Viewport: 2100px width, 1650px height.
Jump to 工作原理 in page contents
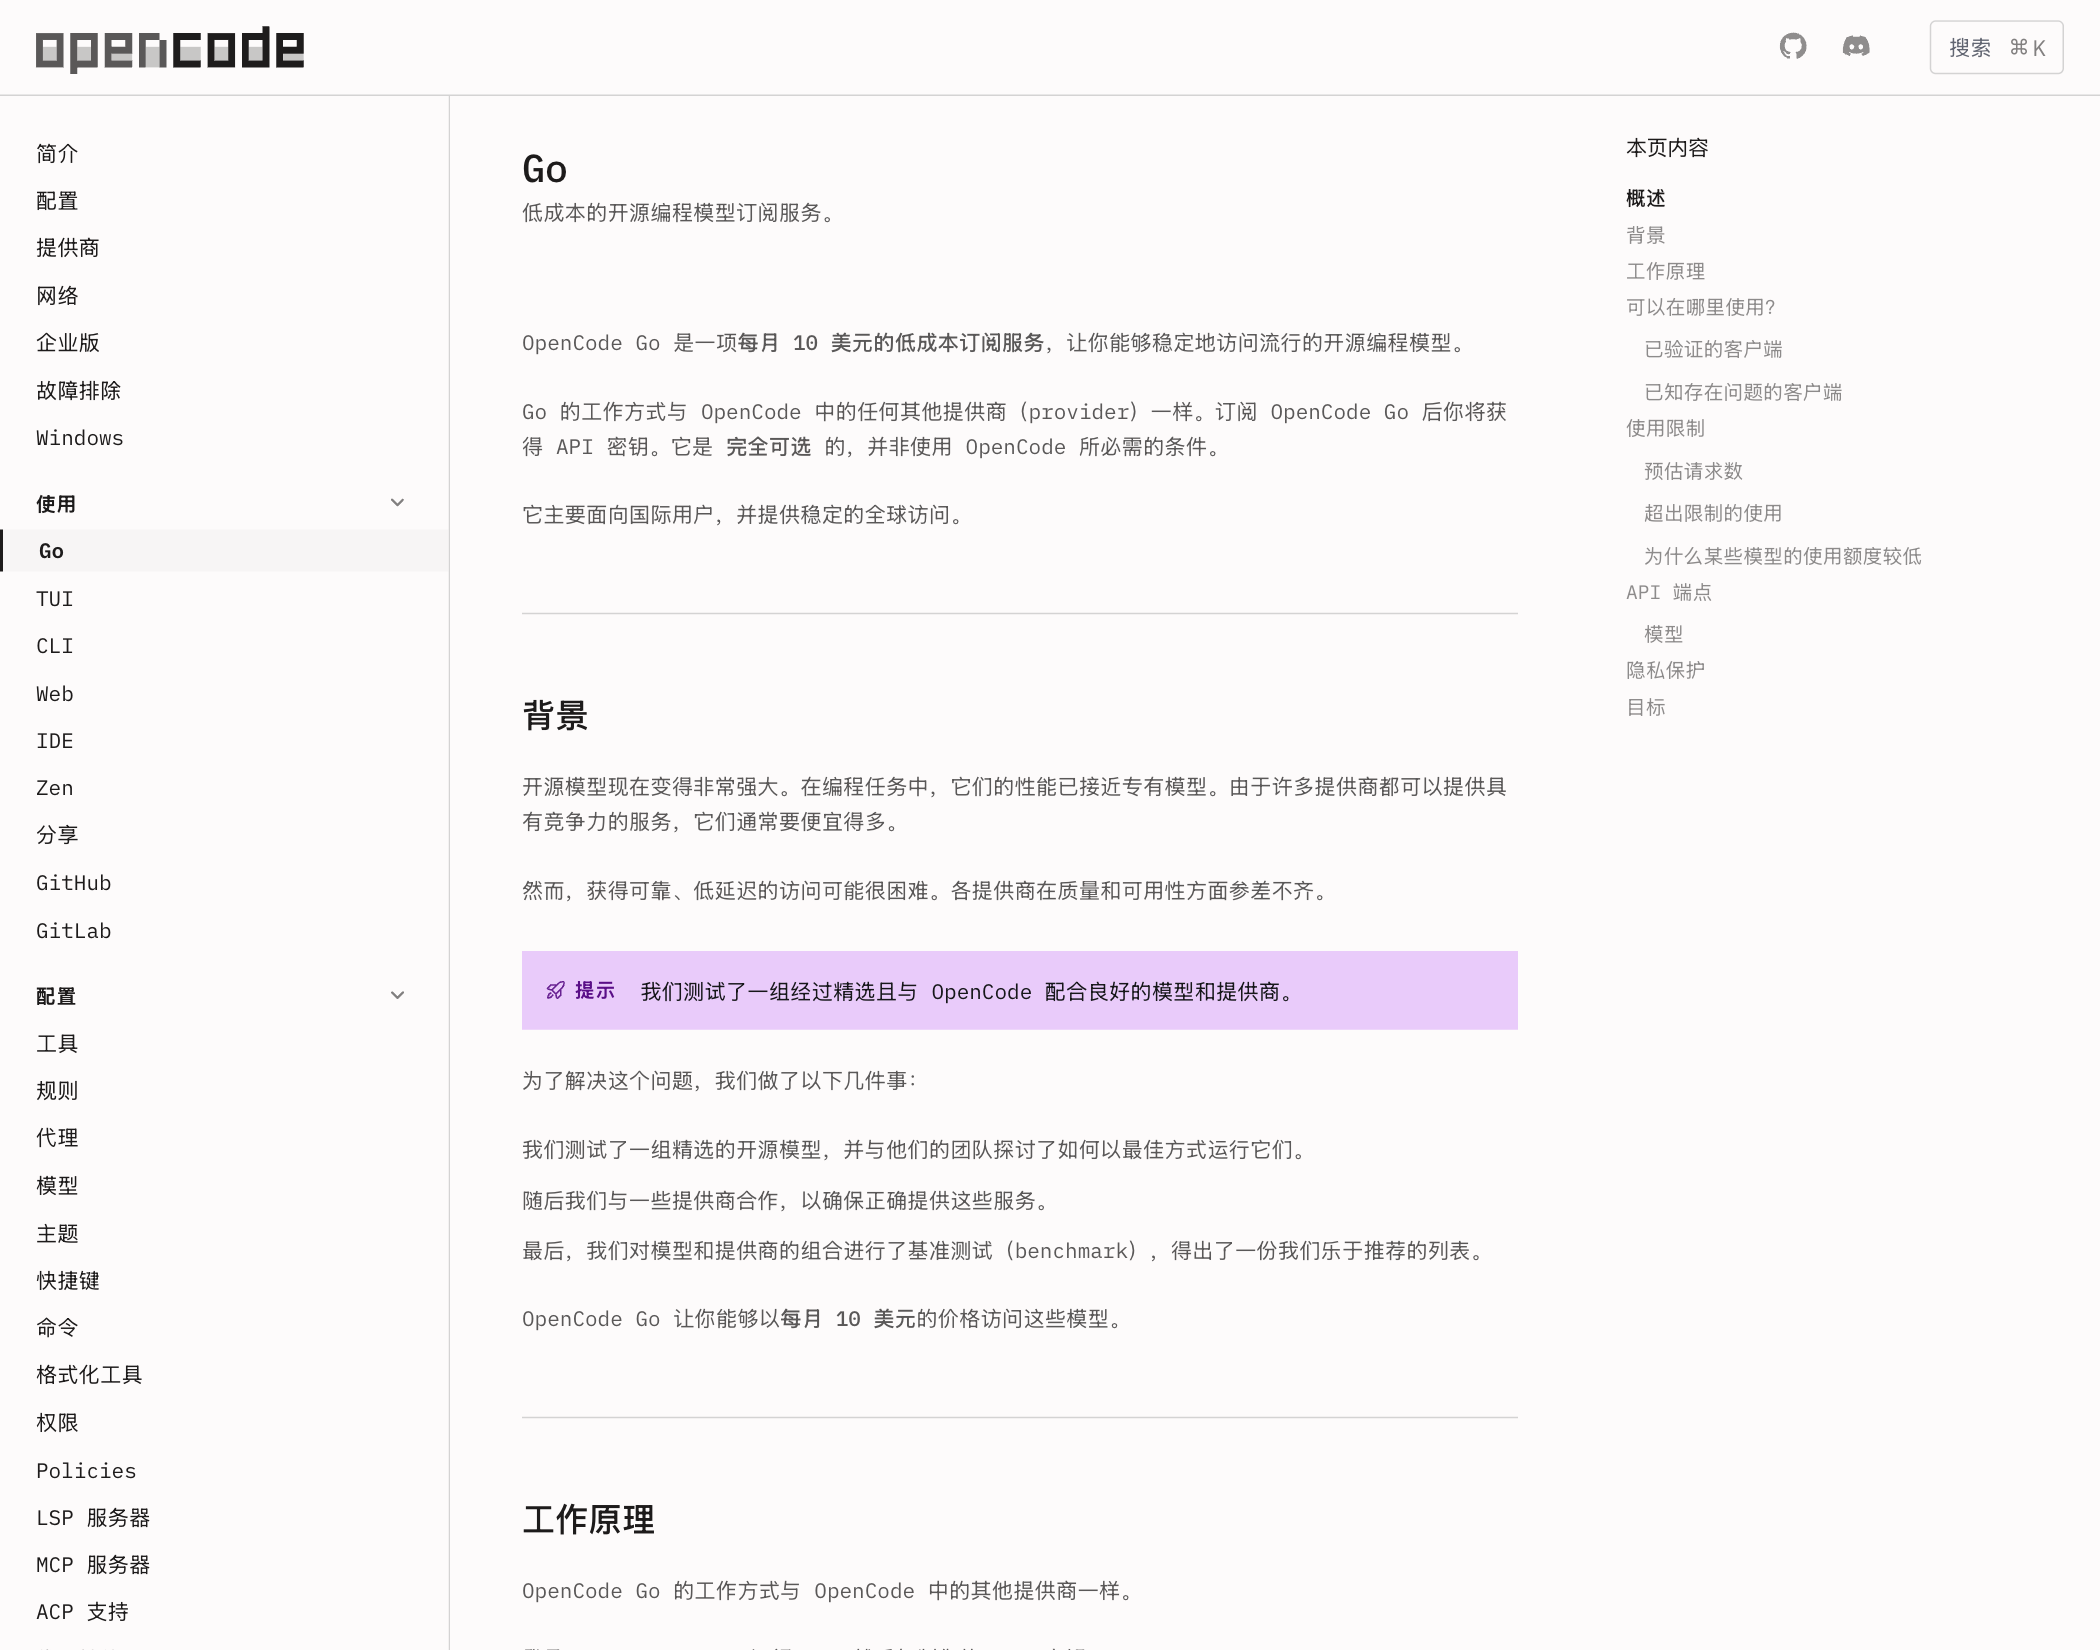(x=1666, y=271)
